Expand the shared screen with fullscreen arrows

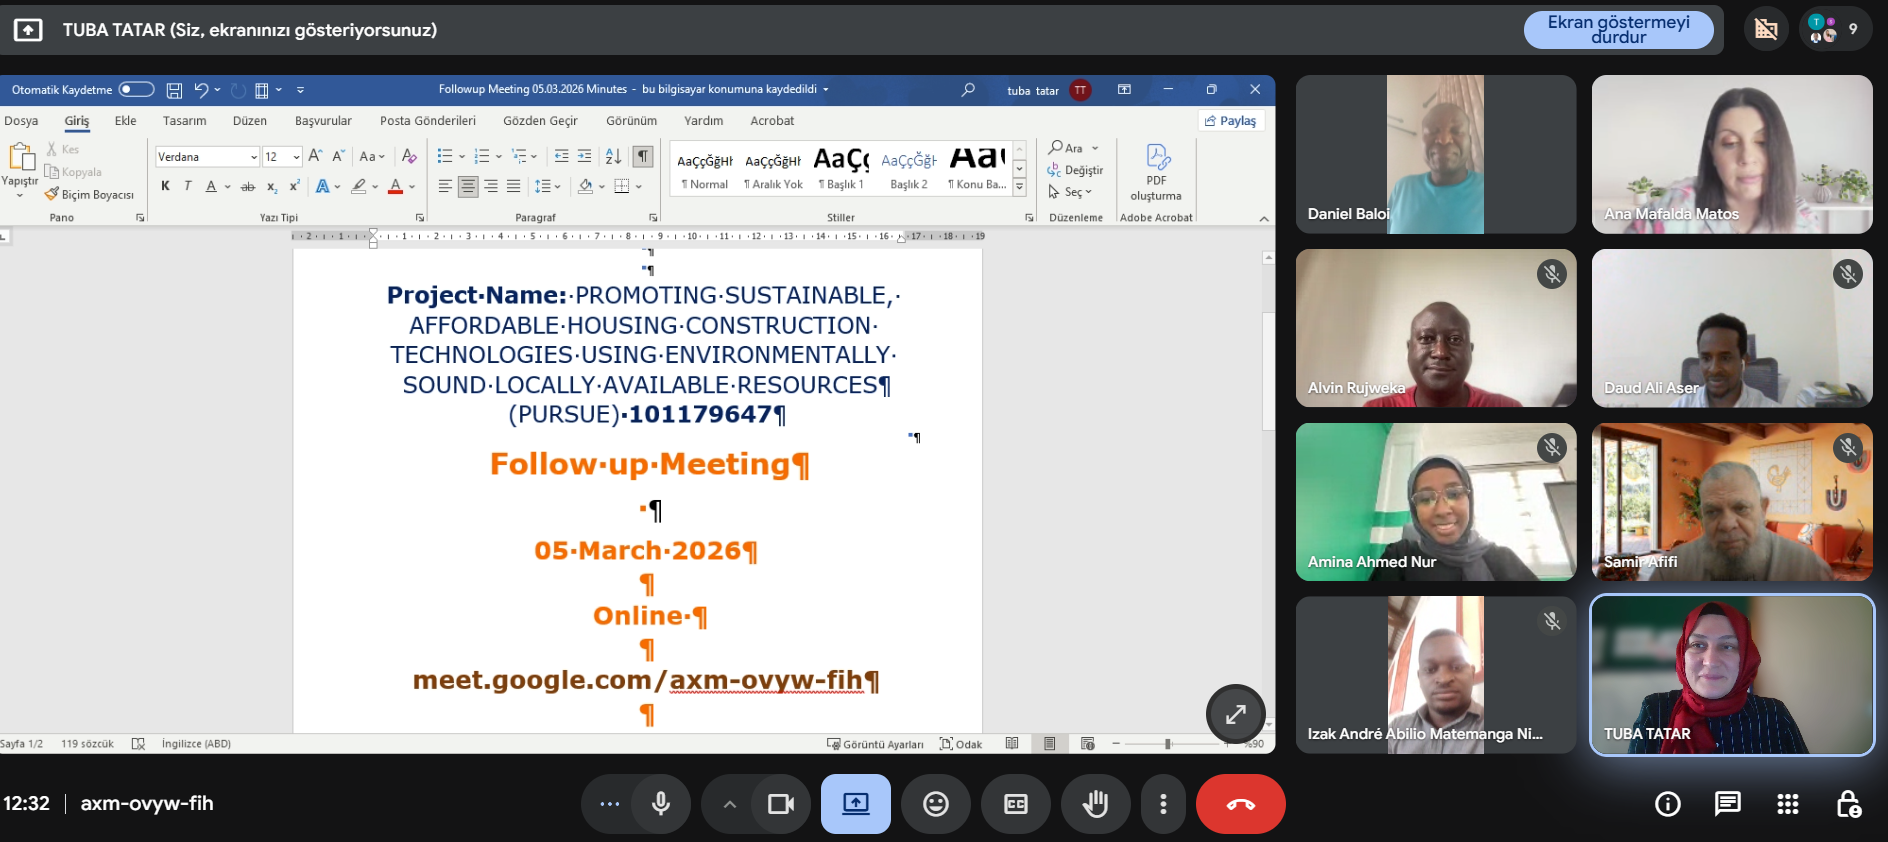pyautogui.click(x=1236, y=714)
